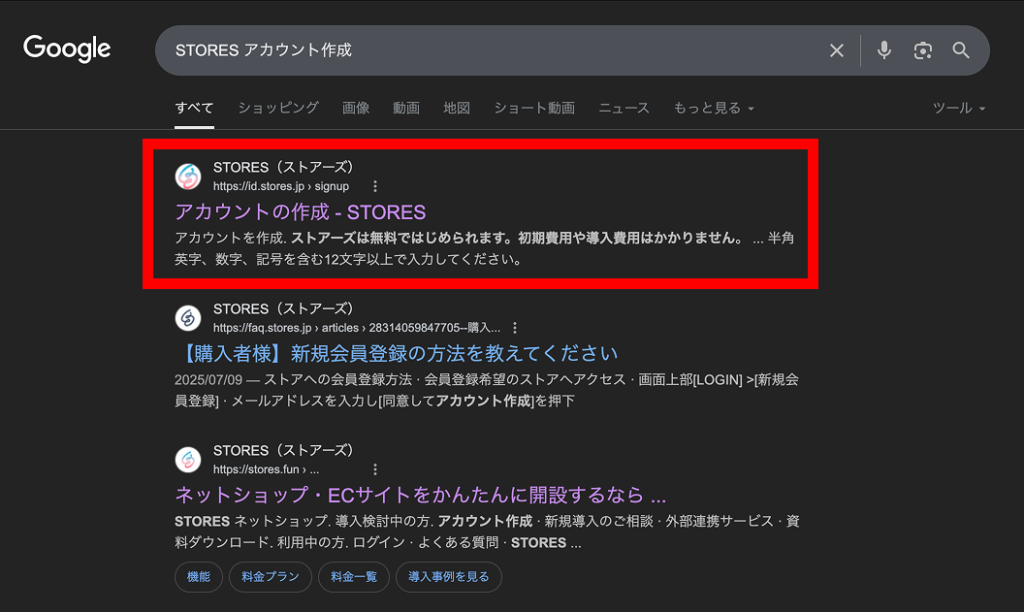Click the 機能 sitelink chip
This screenshot has width=1024, height=612.
(x=199, y=577)
